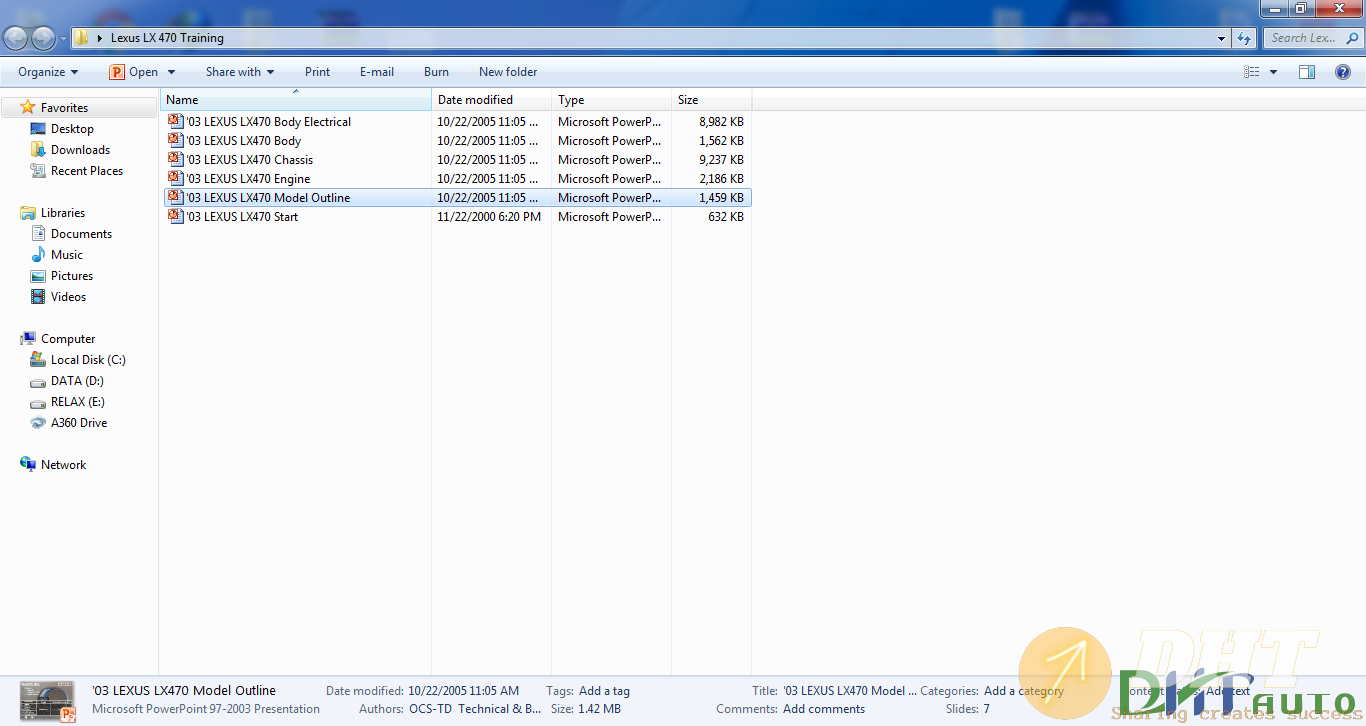Click the DATA (D:) drive icon

pyautogui.click(x=38, y=381)
